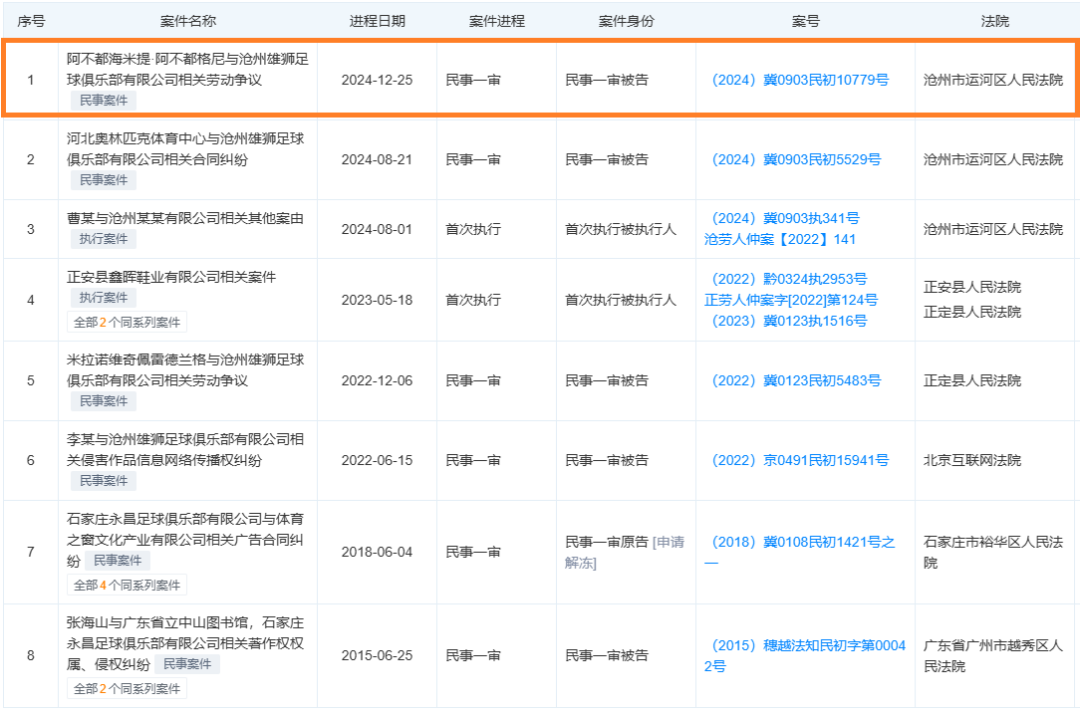
Task: Select case title 河北奥林匹克体育中心与沧州雄狮足球俱乐部
Action: click(185, 149)
